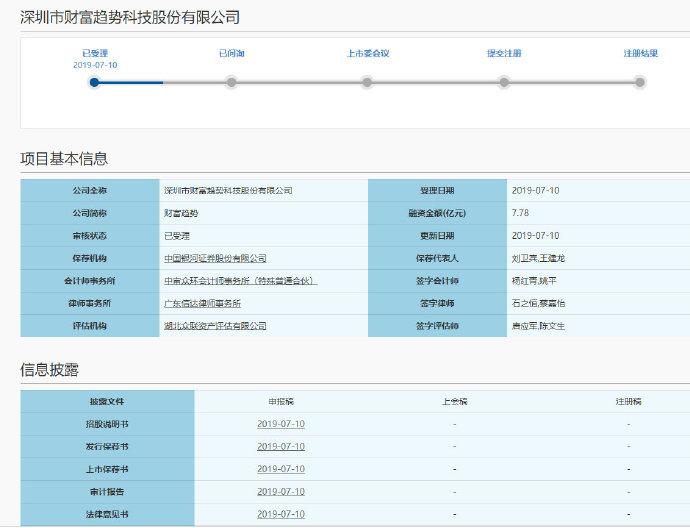Click the 项目基本信息 section heading
This screenshot has width=690, height=528.
(64, 159)
